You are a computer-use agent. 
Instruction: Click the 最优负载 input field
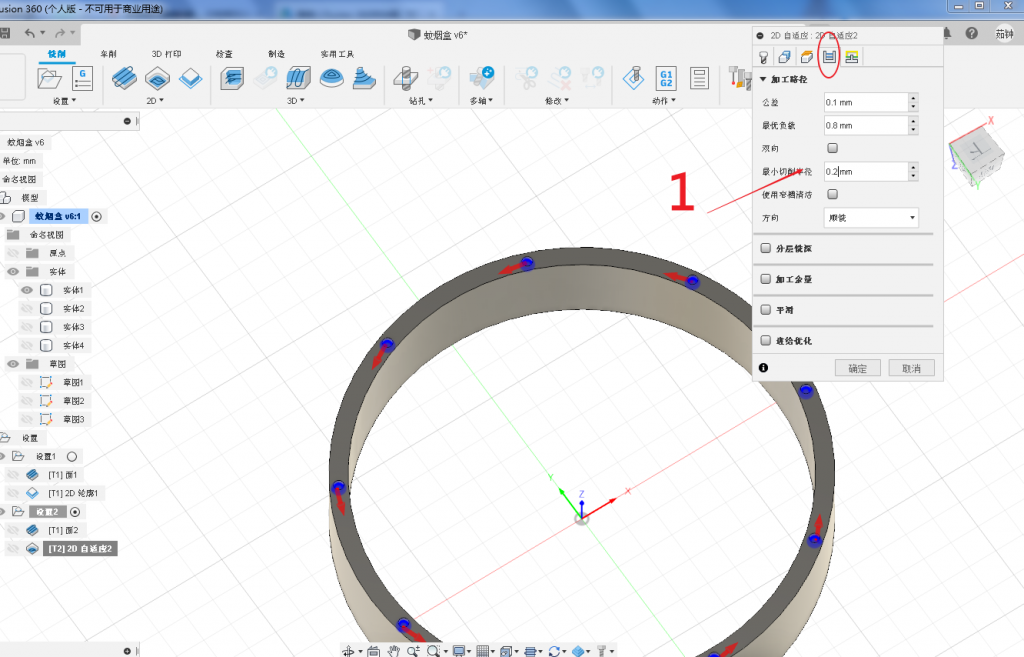point(866,125)
